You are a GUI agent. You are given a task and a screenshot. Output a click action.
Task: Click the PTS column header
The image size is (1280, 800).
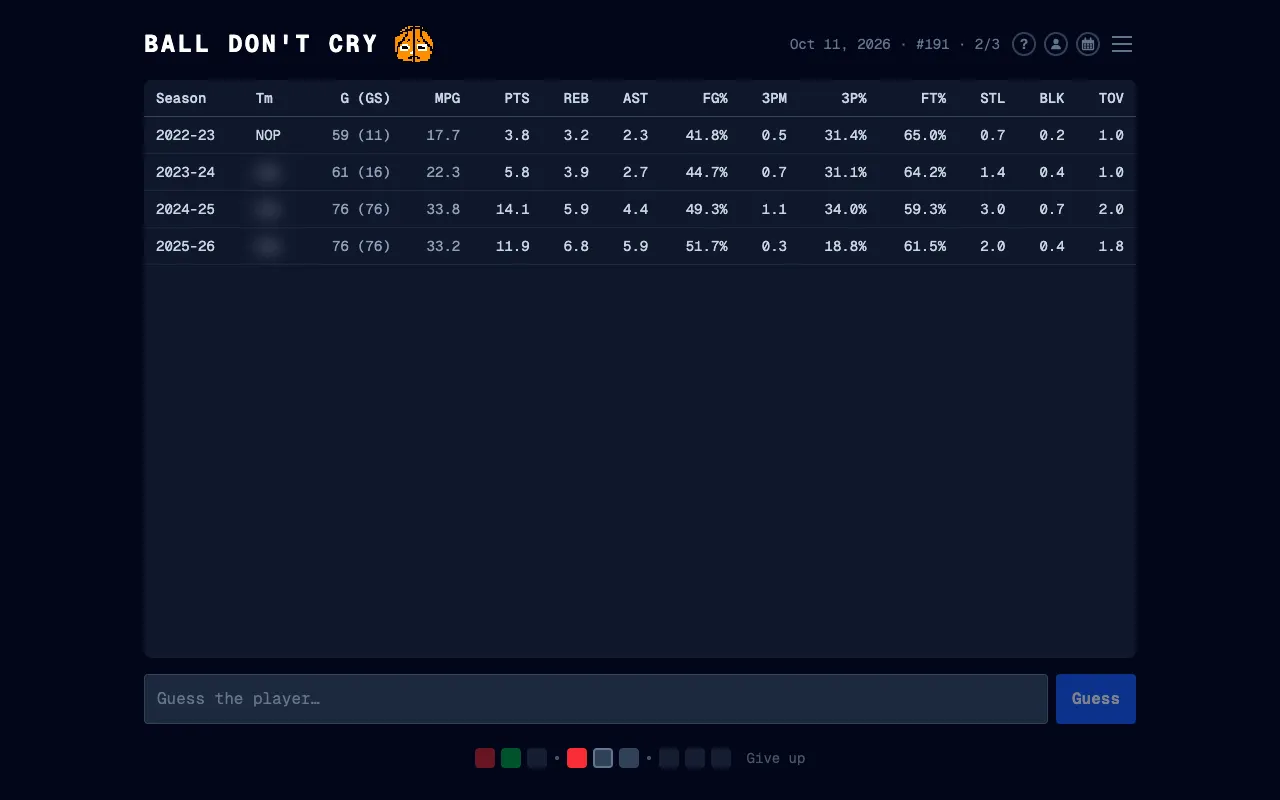tap(517, 98)
